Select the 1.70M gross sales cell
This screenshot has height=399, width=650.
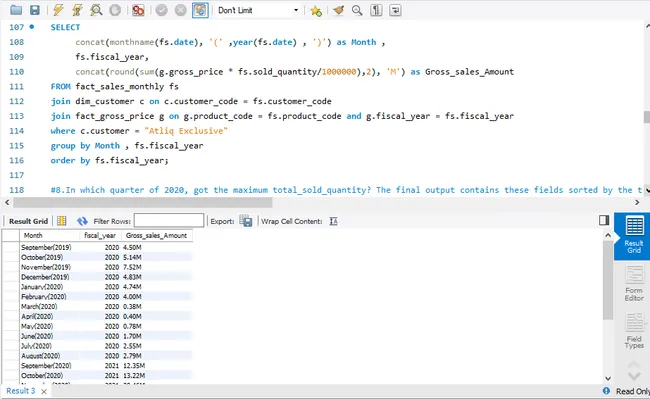pyautogui.click(x=156, y=336)
